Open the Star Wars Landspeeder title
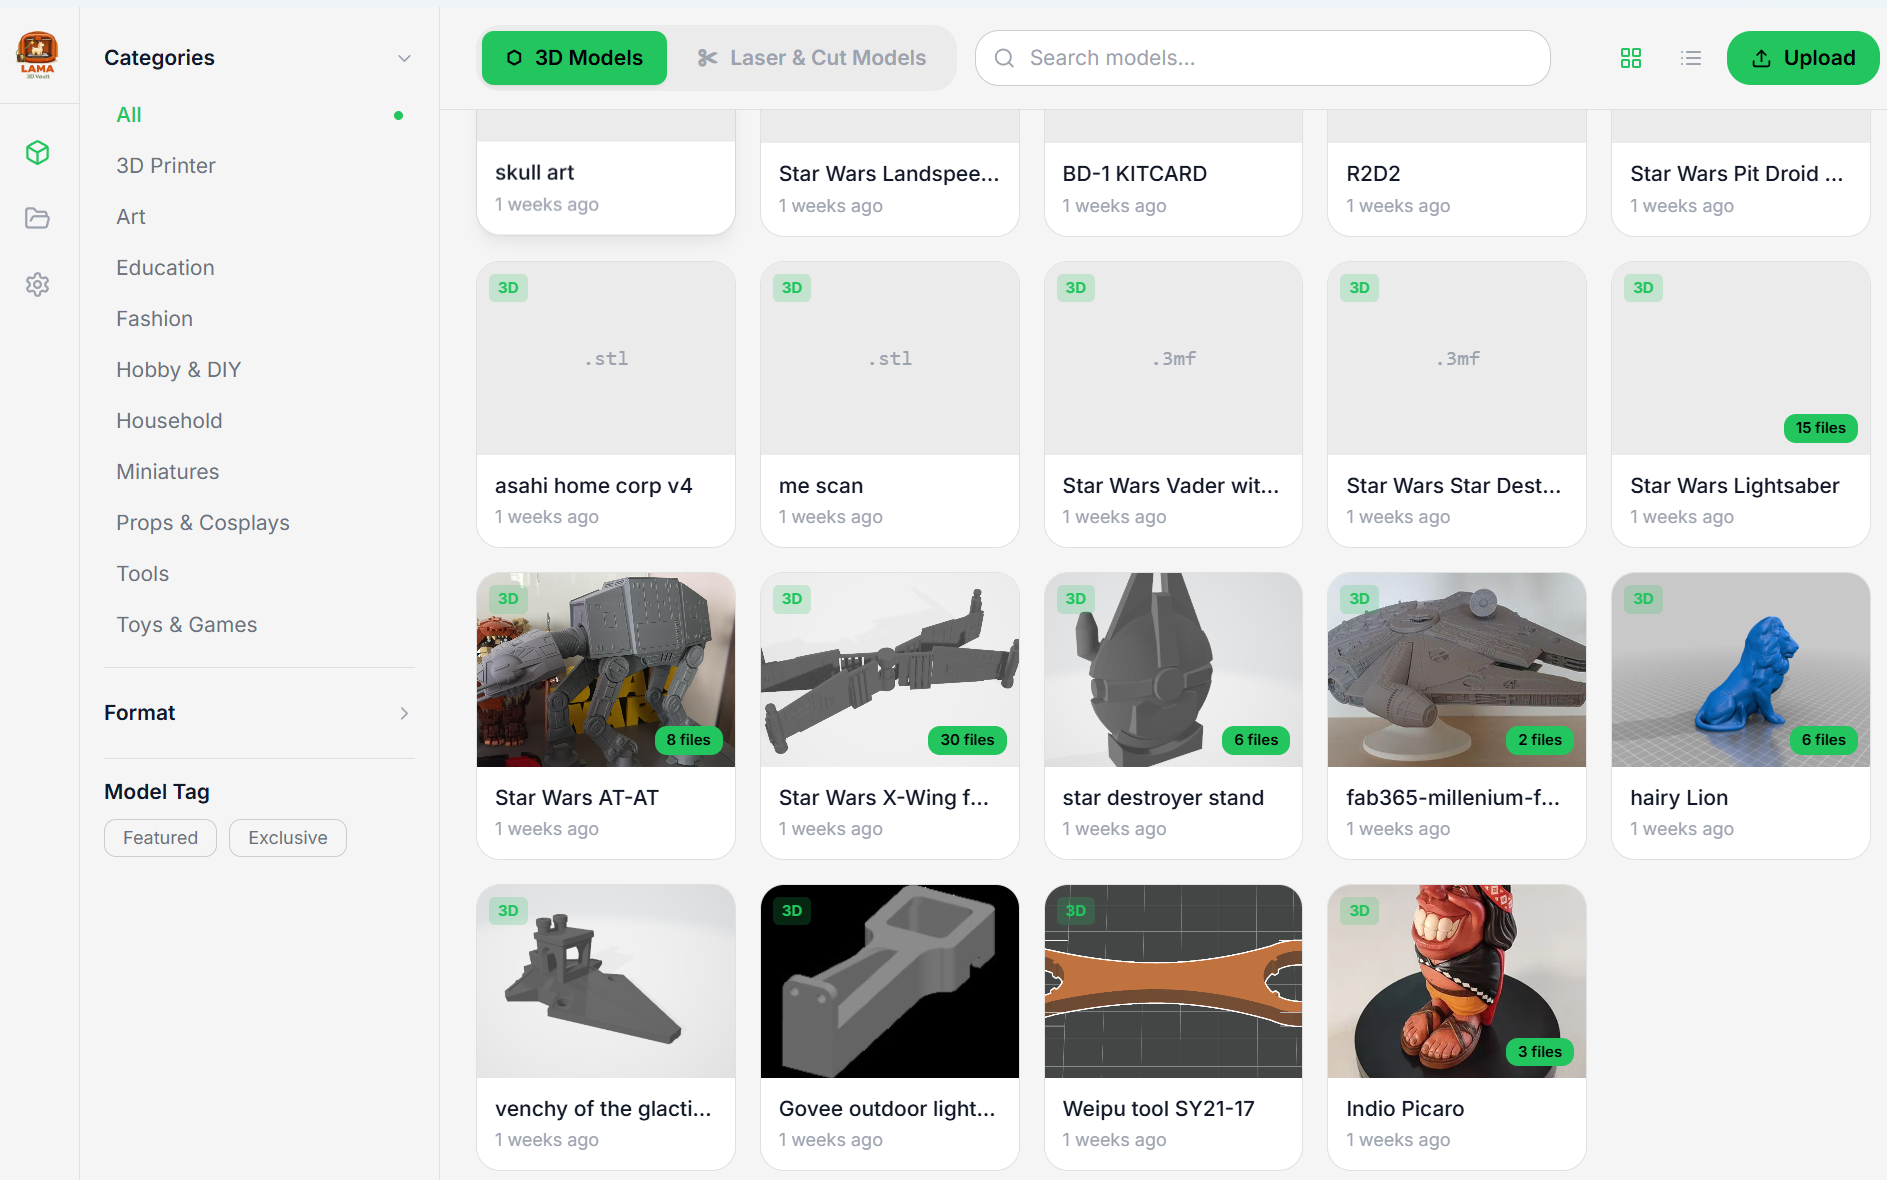 pos(889,174)
